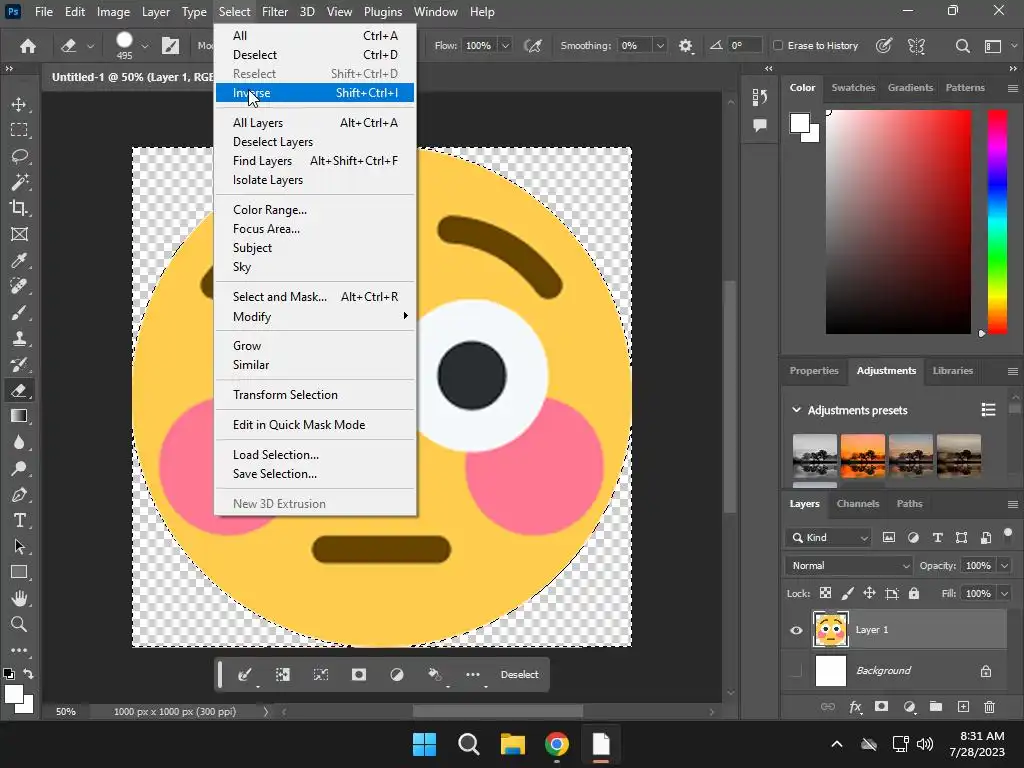The height and width of the screenshot is (768, 1024).
Task: Select the Hand tool
Action: tap(19, 599)
